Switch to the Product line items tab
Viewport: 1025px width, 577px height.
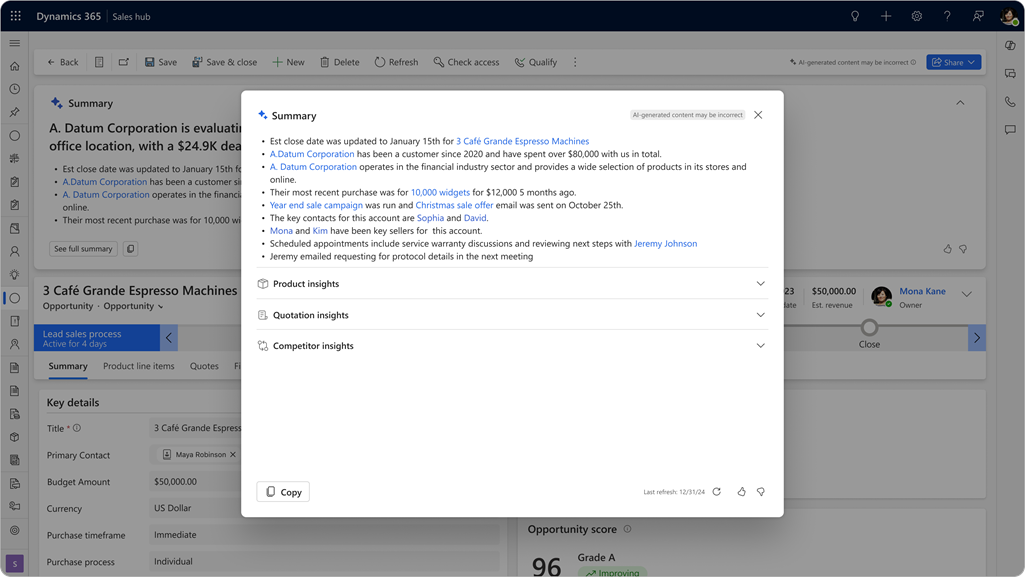tap(138, 366)
